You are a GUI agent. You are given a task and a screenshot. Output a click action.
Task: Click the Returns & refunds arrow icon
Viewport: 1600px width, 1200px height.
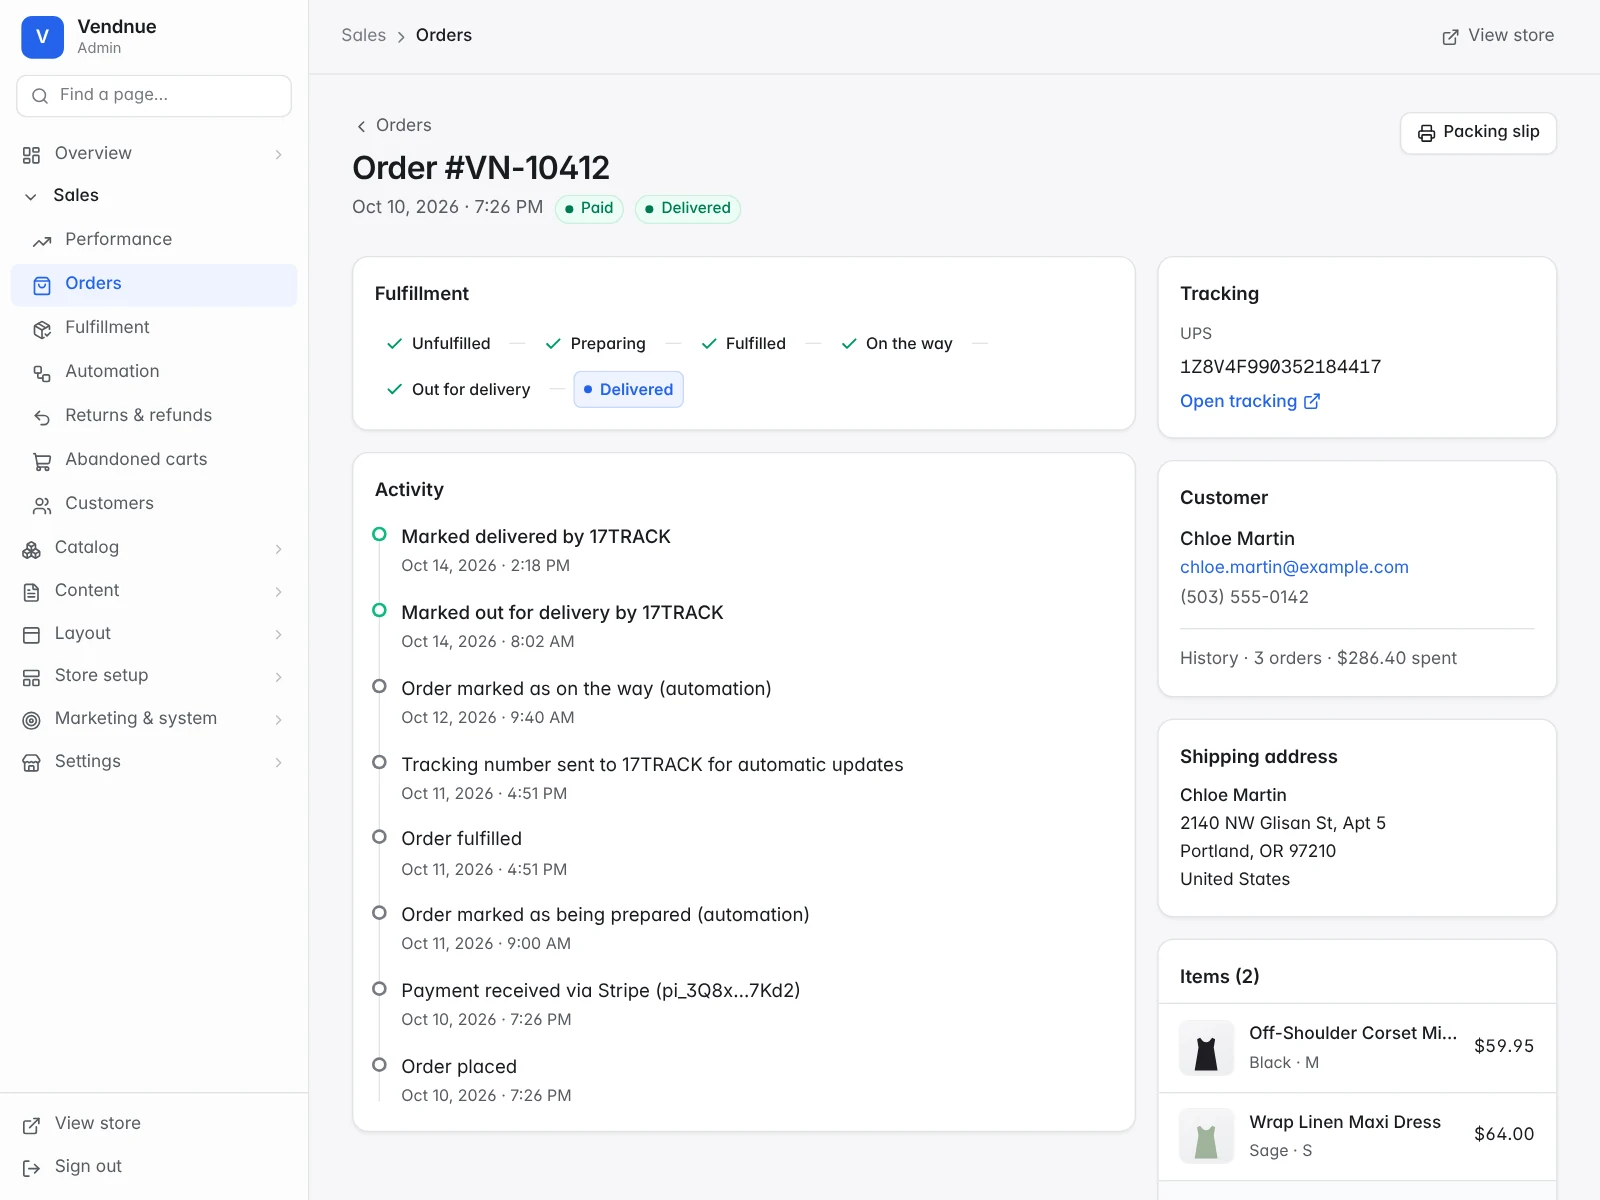[42, 417]
